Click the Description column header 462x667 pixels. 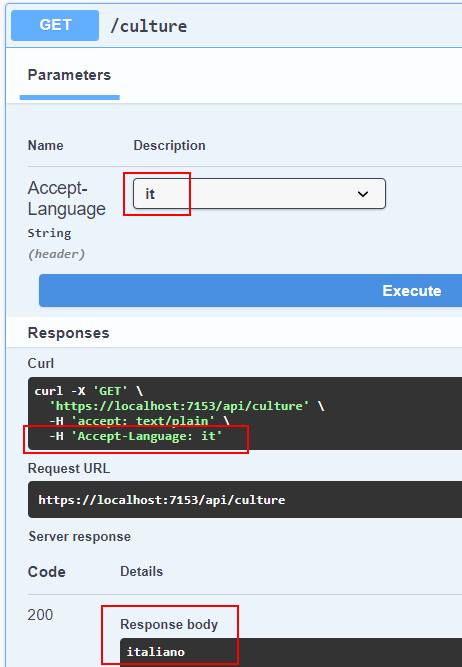click(169, 145)
